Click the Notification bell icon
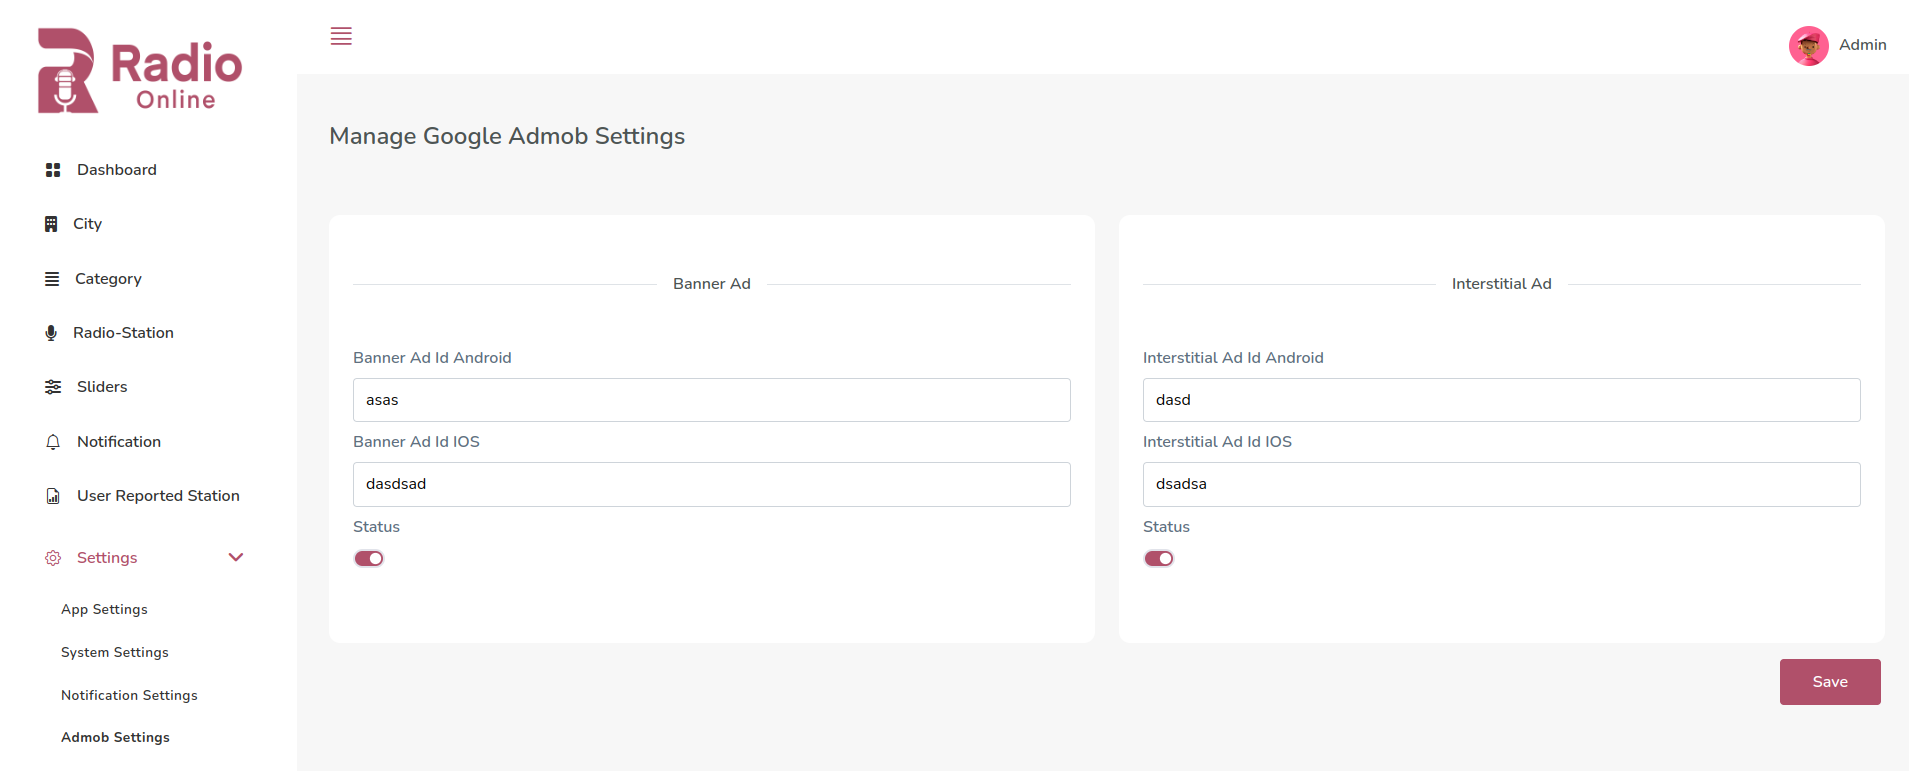Screen dimensions: 1909x771 coord(53,442)
